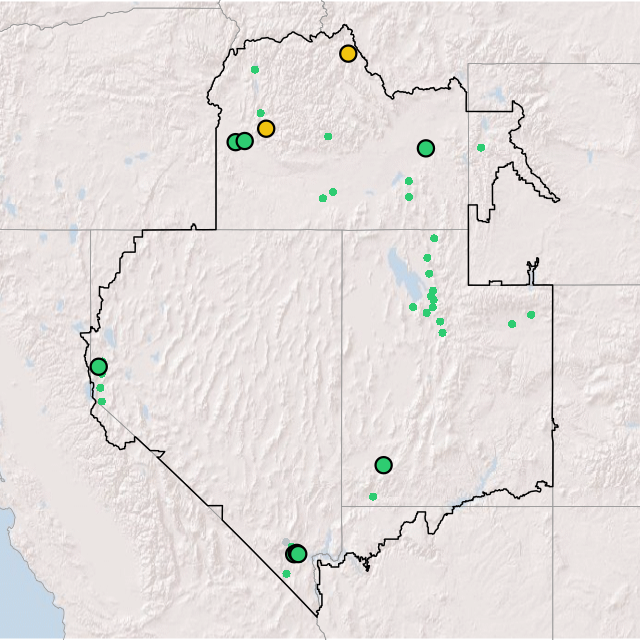Click the yellow marker on the northern boundary
640x640 pixels.
(348, 53)
